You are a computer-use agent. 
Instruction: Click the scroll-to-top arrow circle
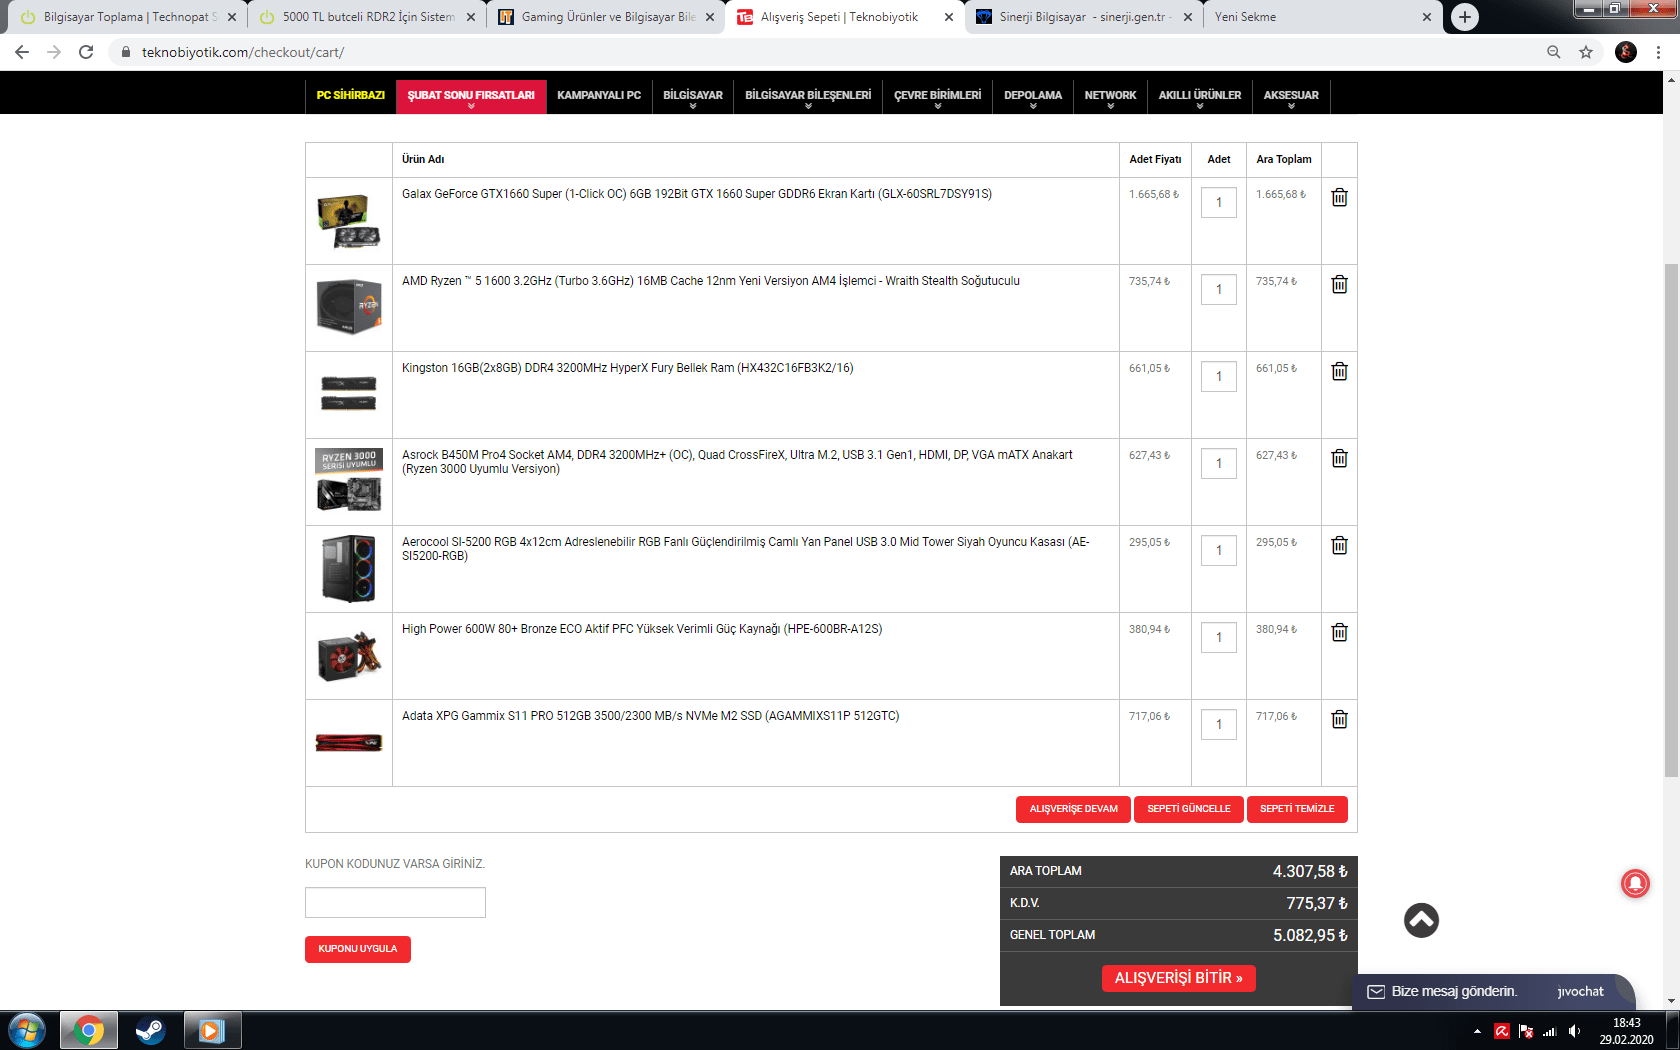pos(1421,920)
